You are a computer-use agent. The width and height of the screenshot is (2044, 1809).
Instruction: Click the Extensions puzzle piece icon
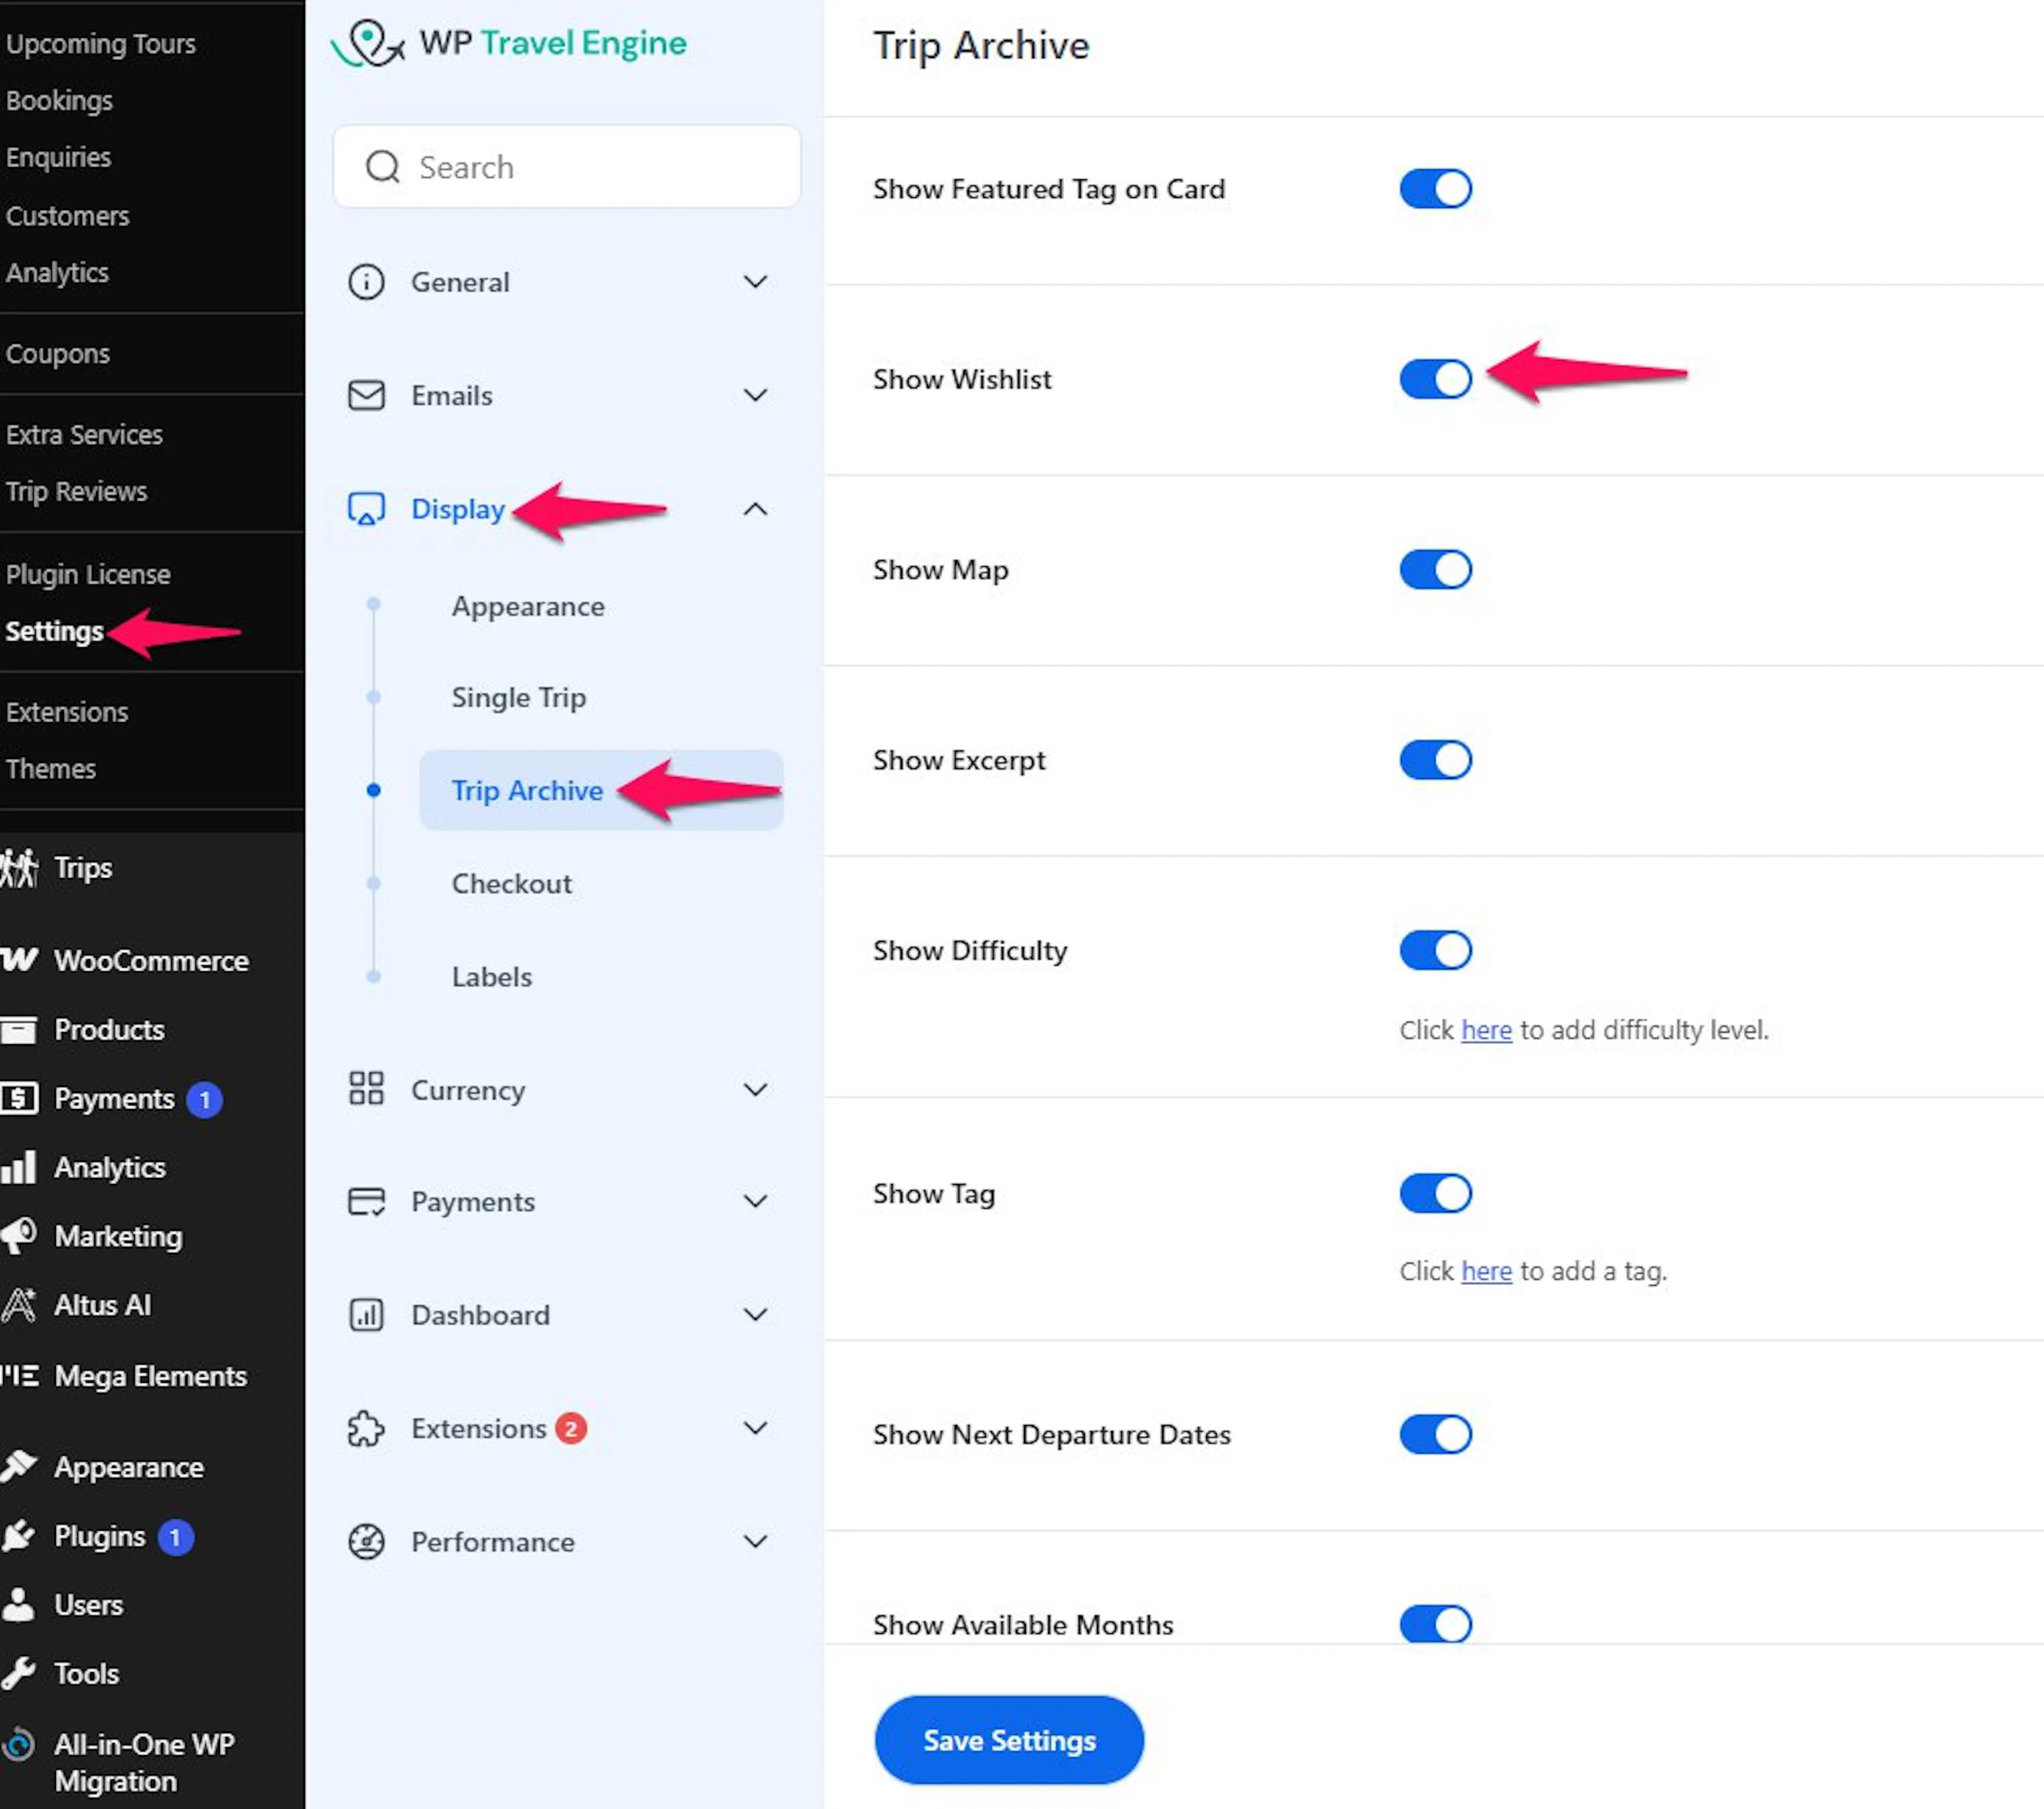[x=366, y=1428]
